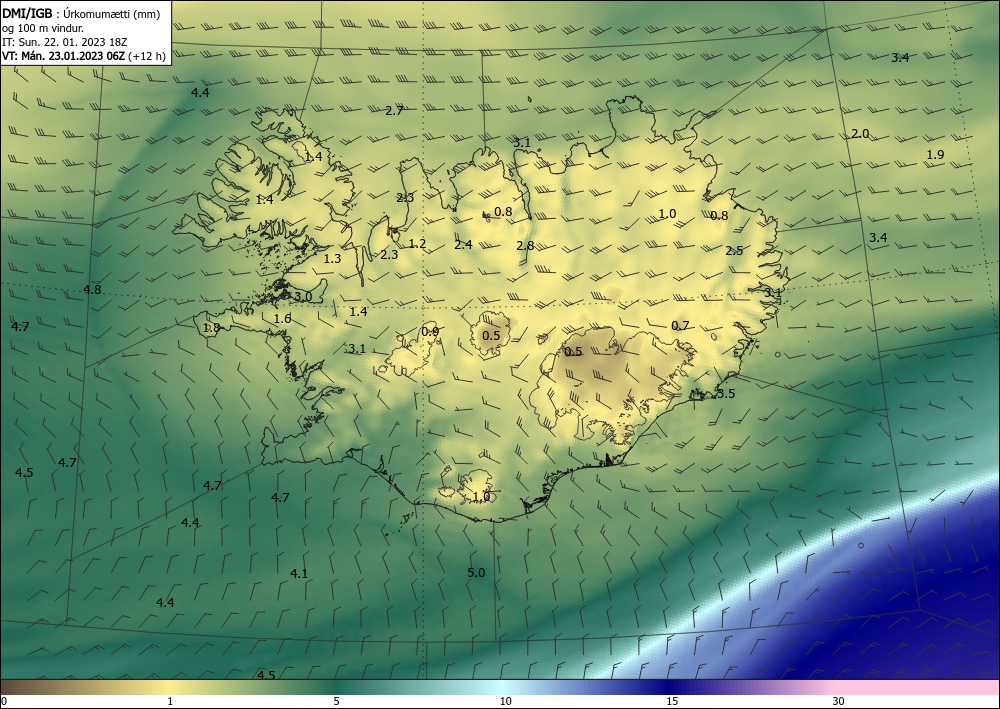Click the 5.0 value south of Iceland
1000x709 pixels.
coord(476,573)
